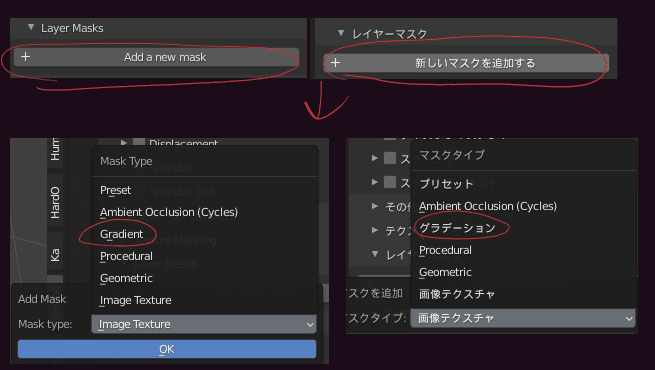The height and width of the screenshot is (370, 655).
Task: Select Procedural in the English Mask Type menu
Action: click(x=127, y=256)
